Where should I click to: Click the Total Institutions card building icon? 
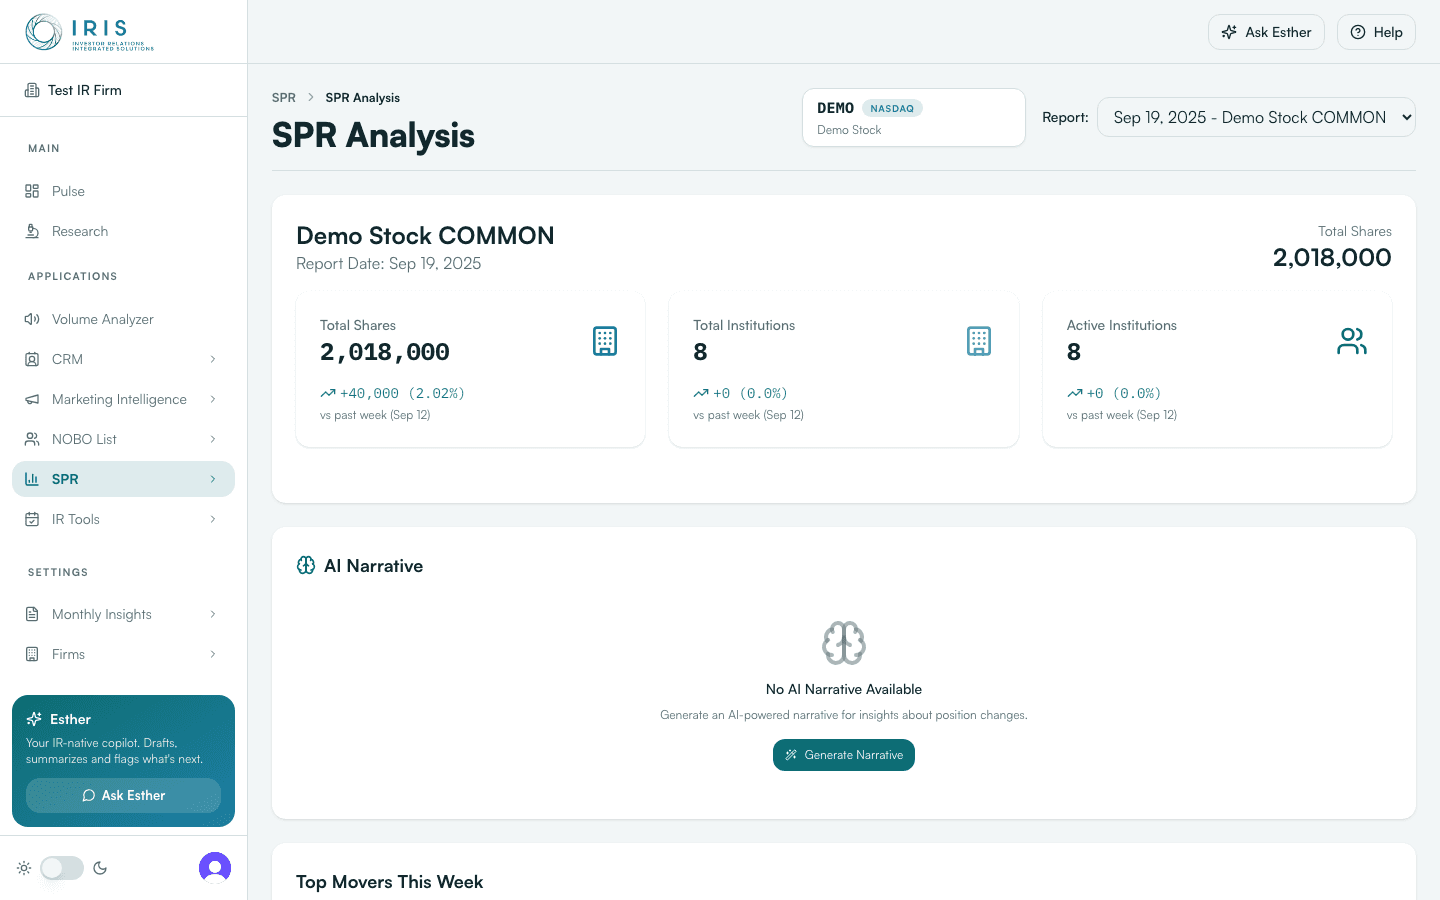point(979,341)
